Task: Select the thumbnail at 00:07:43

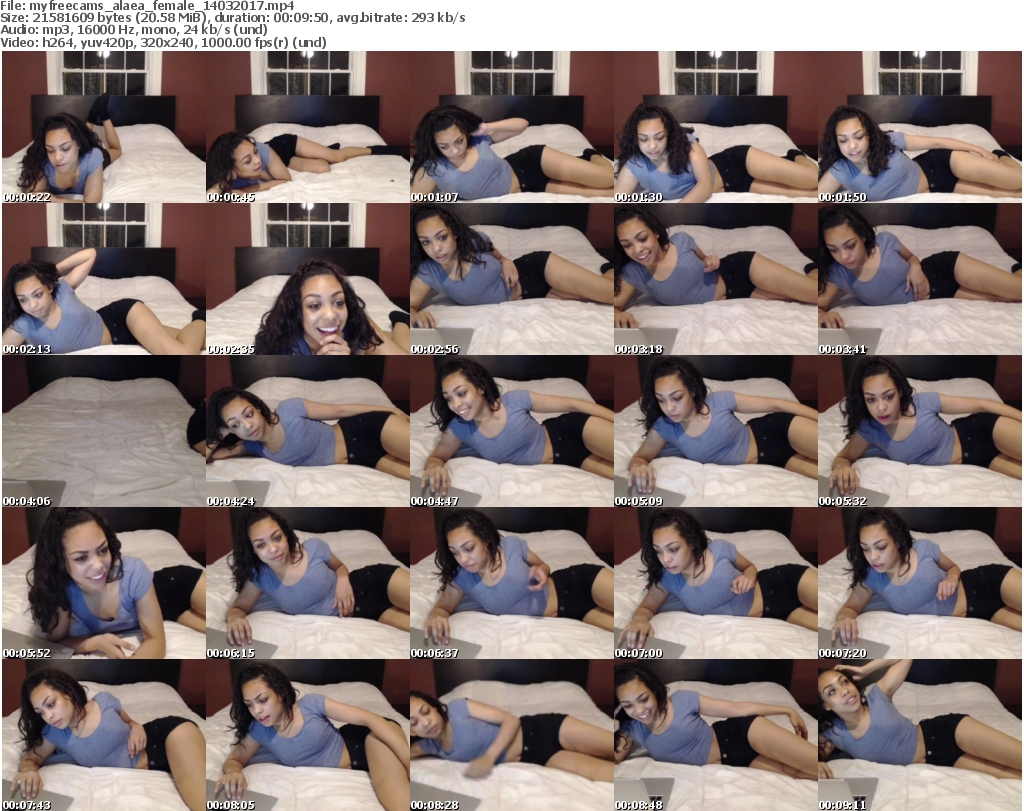Action: click(104, 735)
